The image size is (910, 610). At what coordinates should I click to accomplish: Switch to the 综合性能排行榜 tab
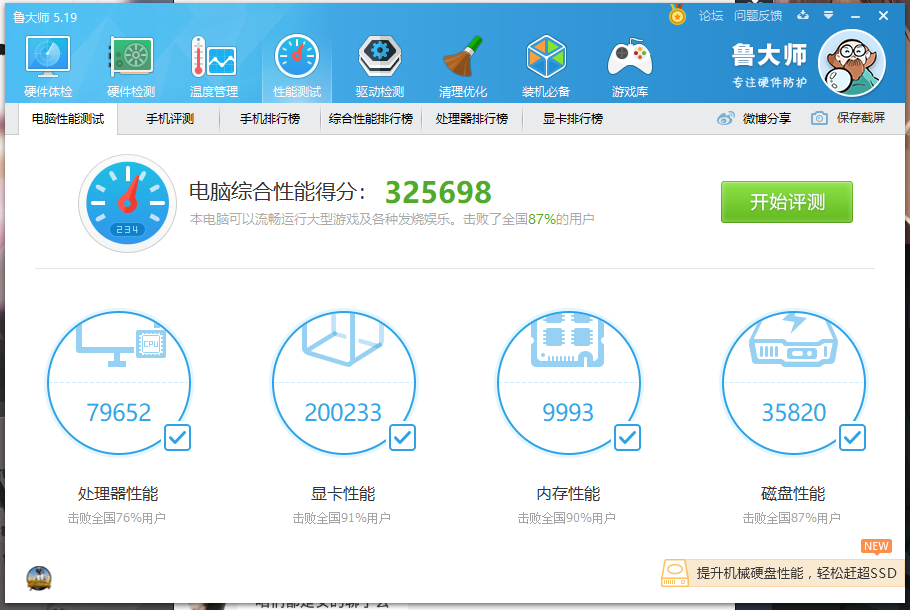pos(371,119)
